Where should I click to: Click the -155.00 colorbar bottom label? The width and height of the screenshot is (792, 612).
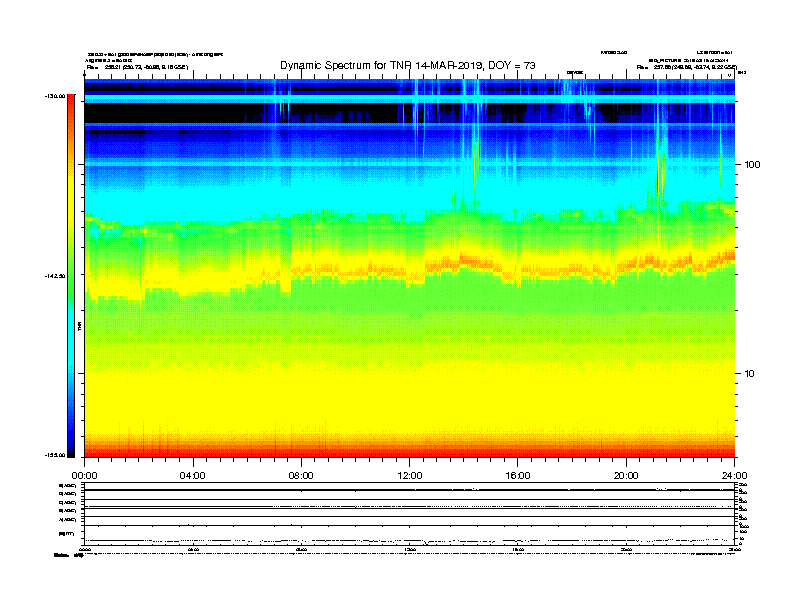[x=55, y=455]
